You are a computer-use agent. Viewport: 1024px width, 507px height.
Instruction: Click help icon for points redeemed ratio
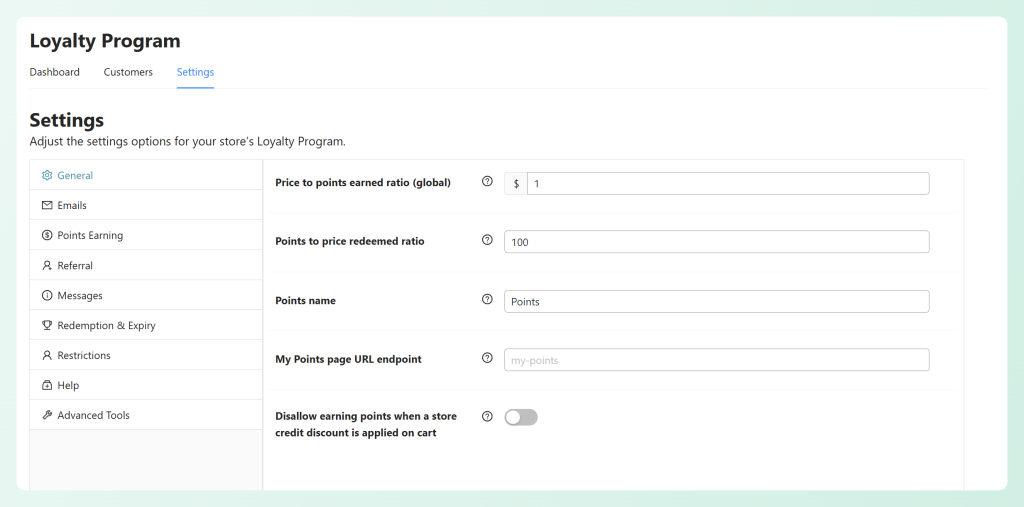tap(487, 240)
